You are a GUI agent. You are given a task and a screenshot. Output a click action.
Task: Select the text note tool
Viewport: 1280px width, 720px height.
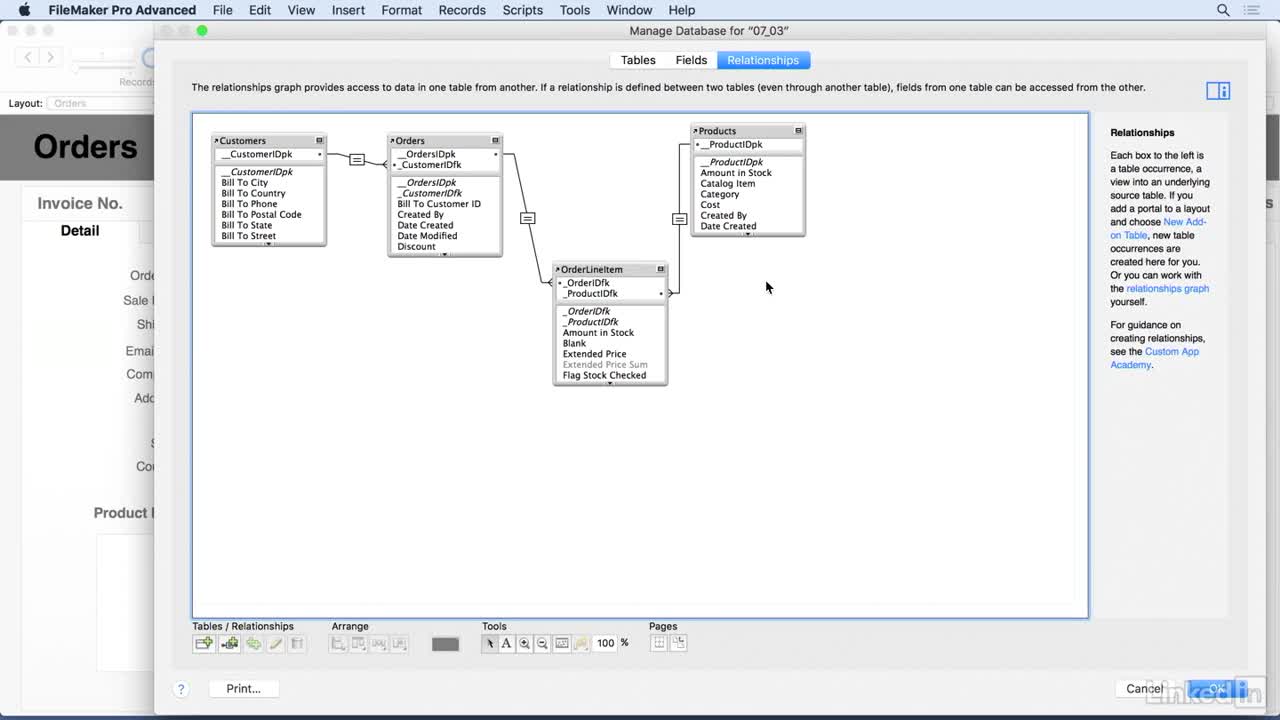pos(506,644)
